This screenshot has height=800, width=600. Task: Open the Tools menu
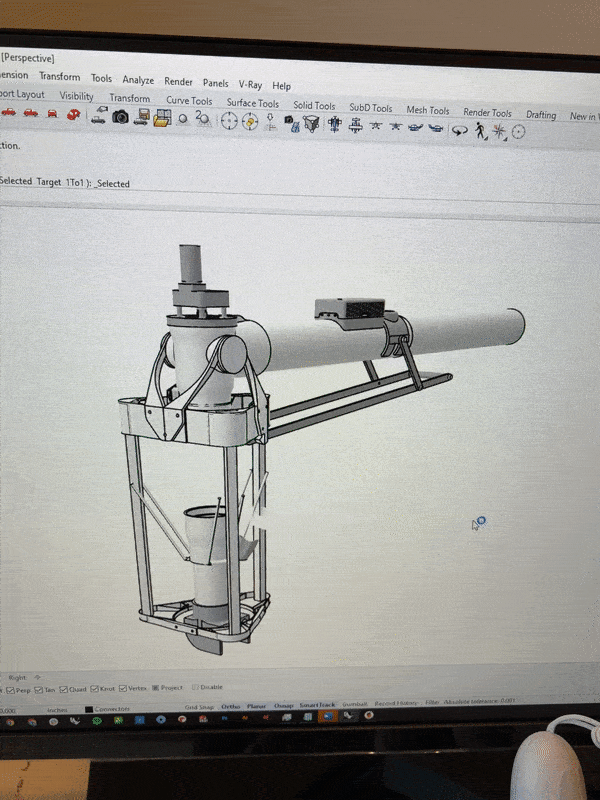101,78
